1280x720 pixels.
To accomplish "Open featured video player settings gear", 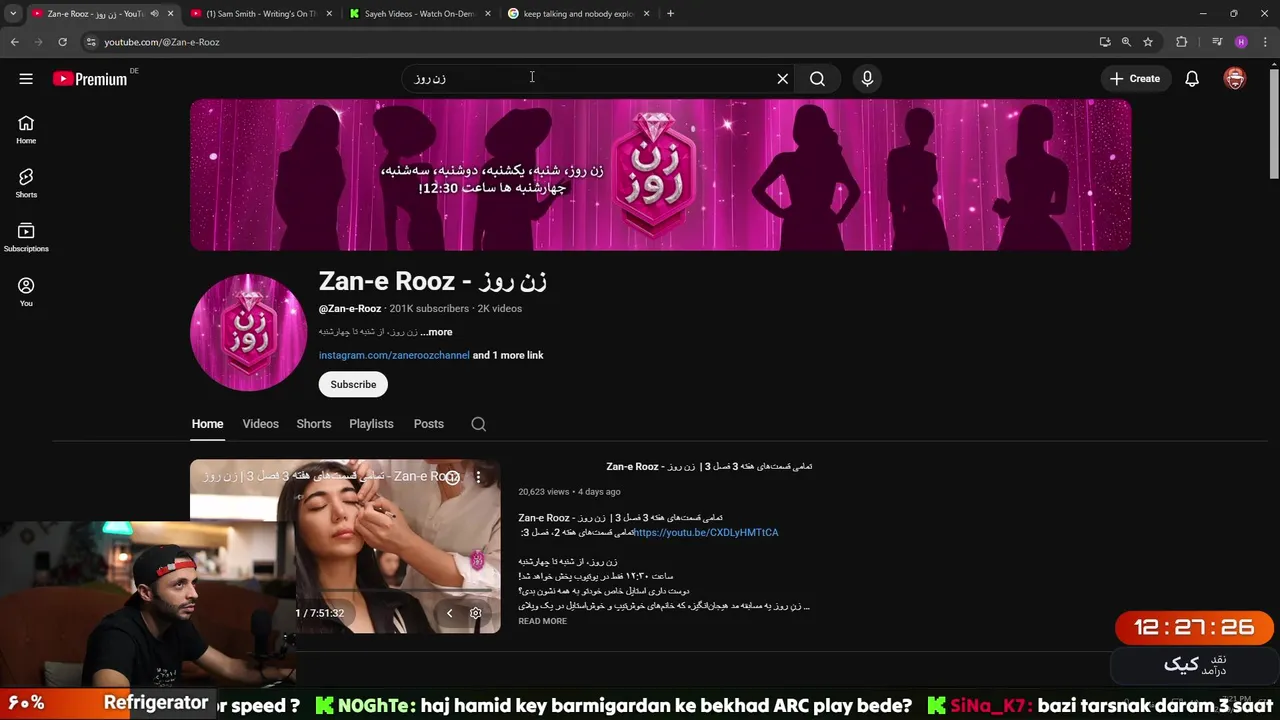I will click(476, 613).
